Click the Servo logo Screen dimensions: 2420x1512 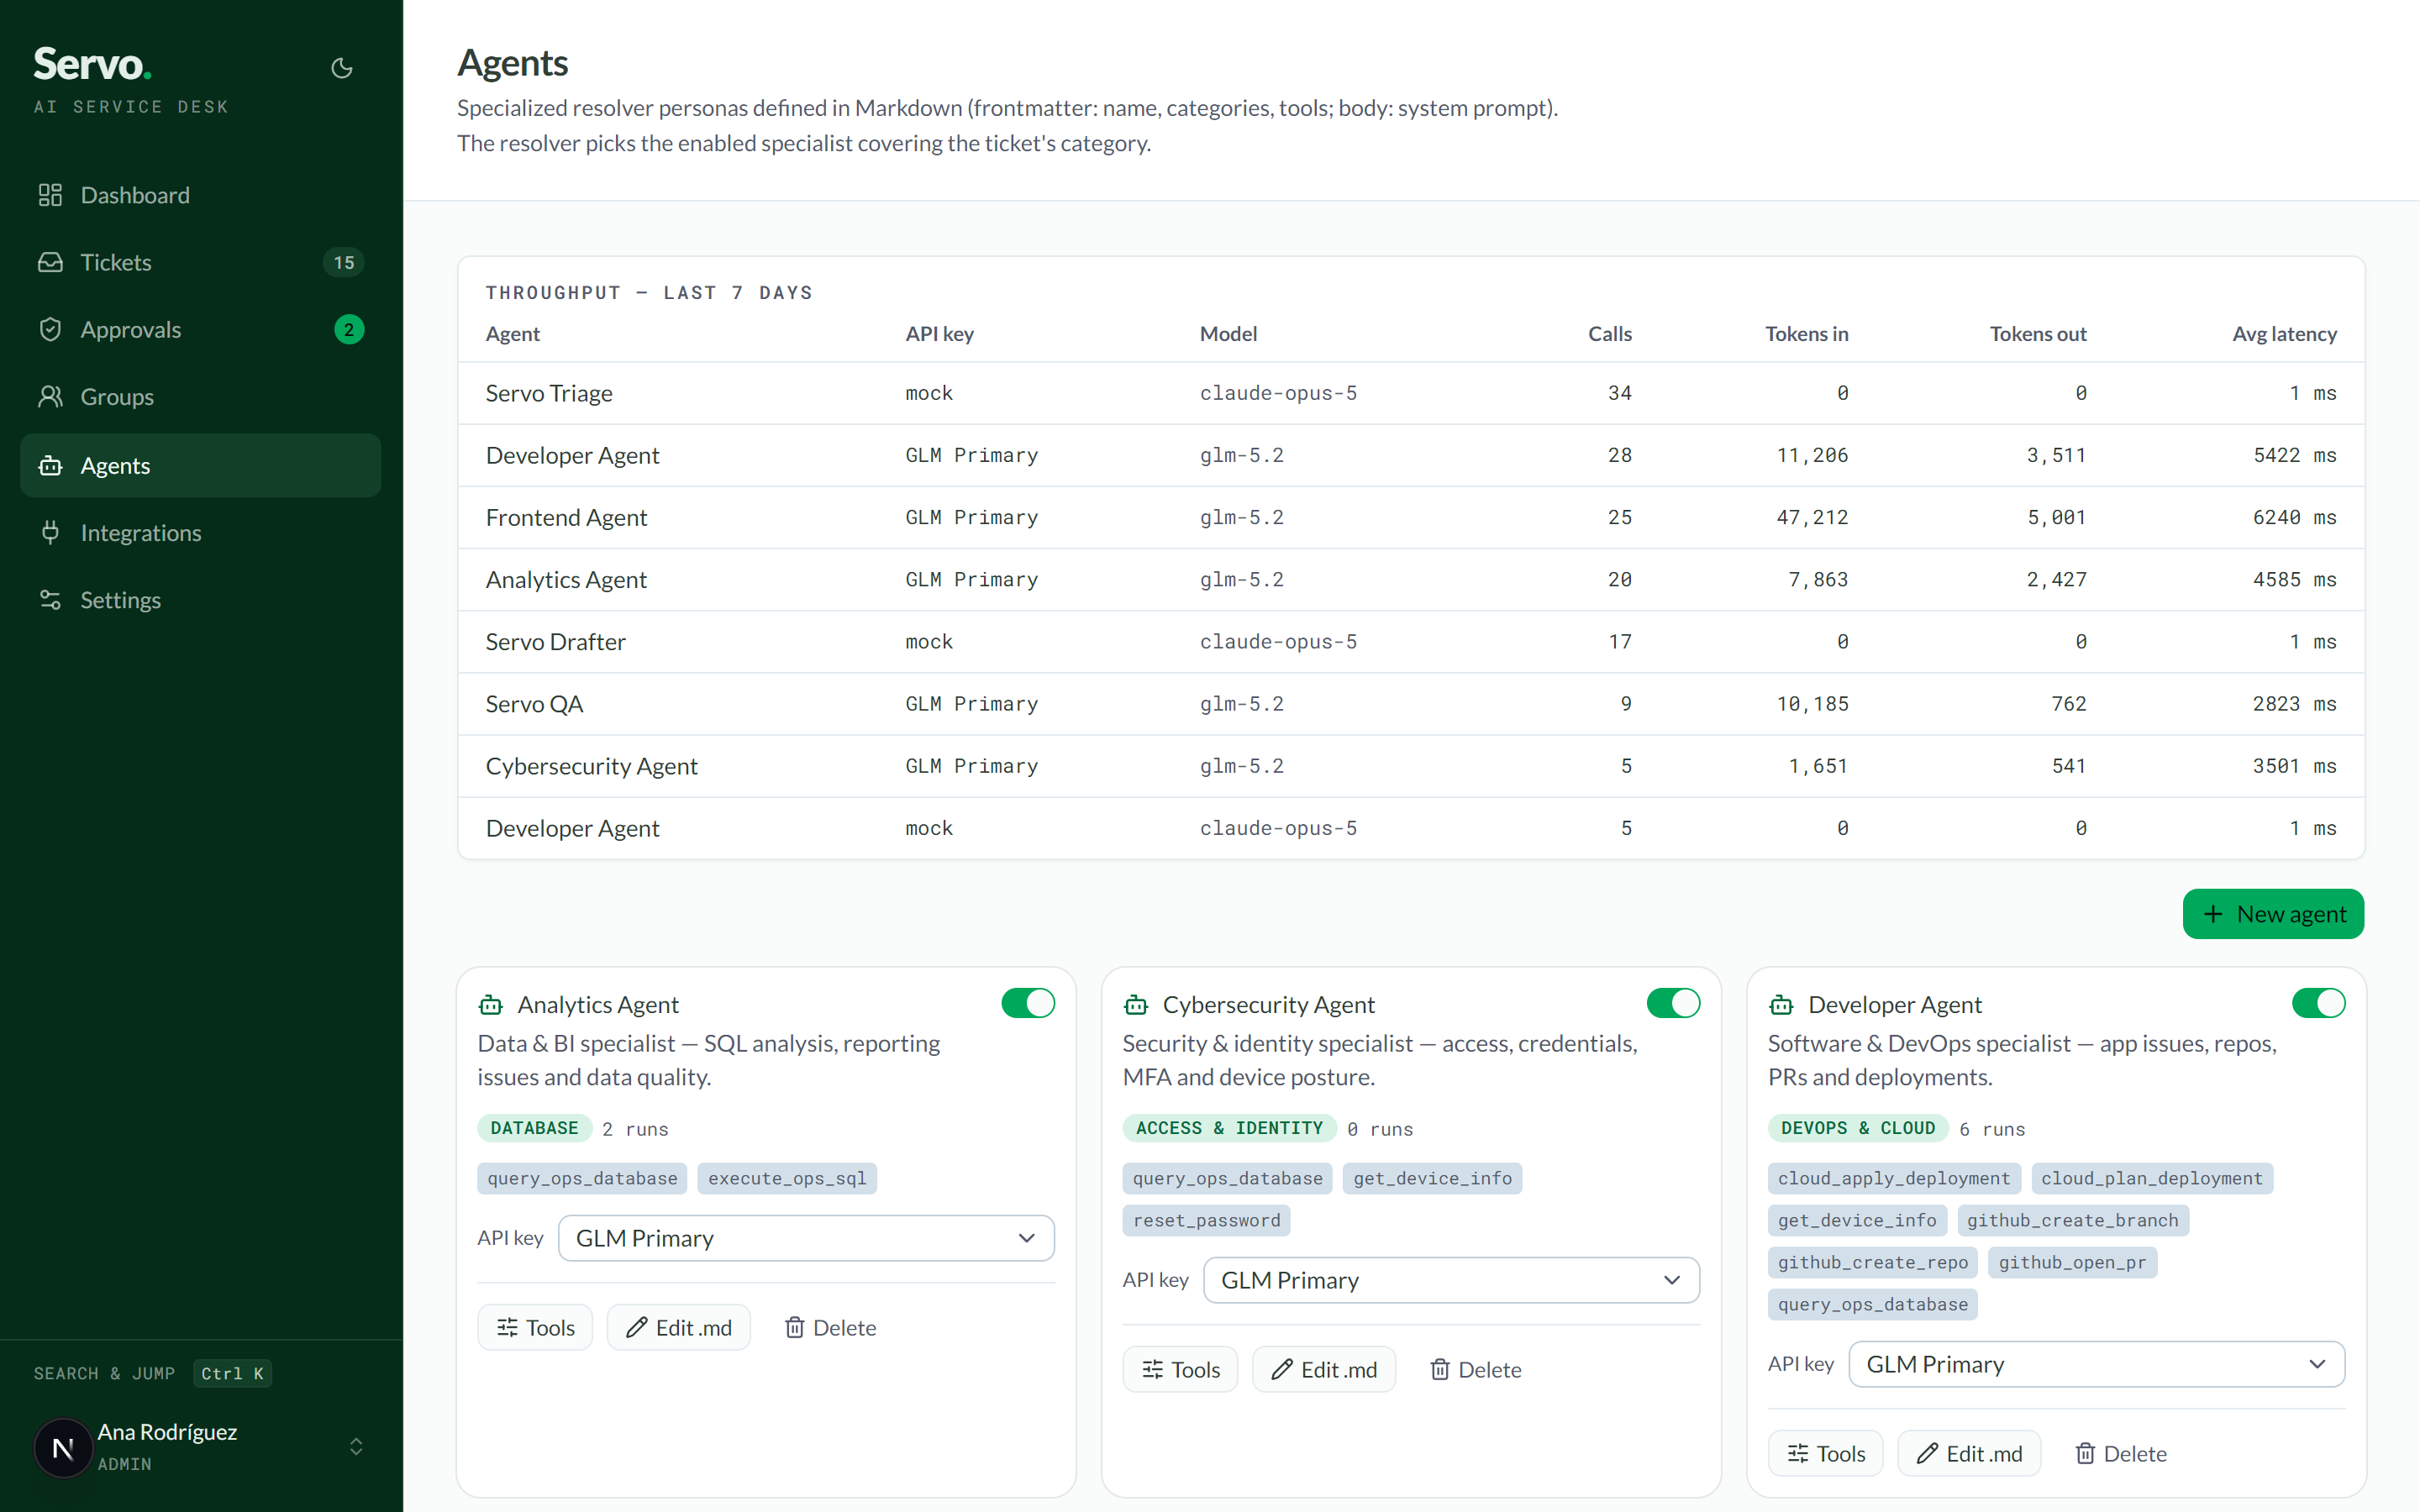tap(92, 64)
